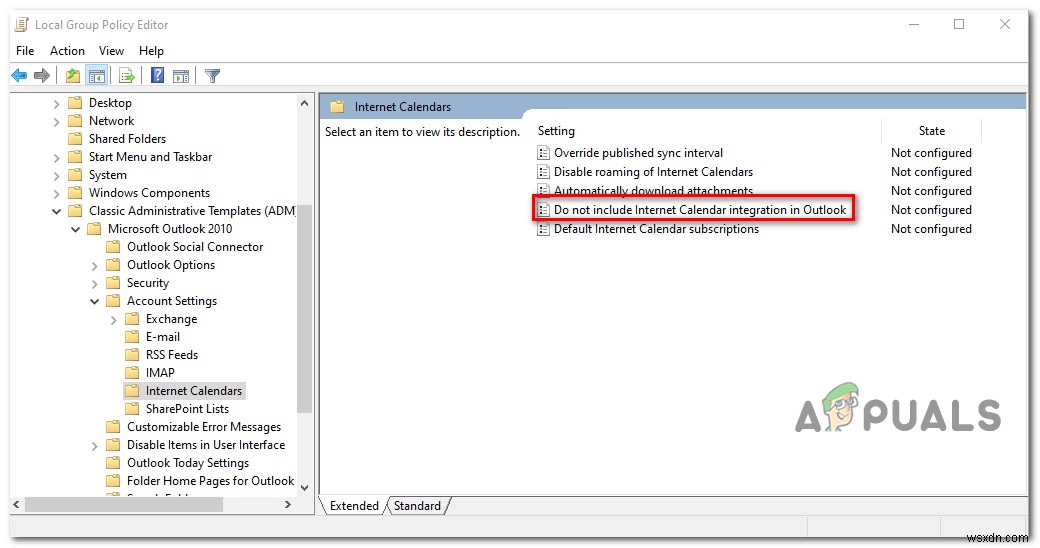Click the Up one level folder icon
Image resolution: width=1040 pixels, height=548 pixels.
pyautogui.click(x=73, y=76)
